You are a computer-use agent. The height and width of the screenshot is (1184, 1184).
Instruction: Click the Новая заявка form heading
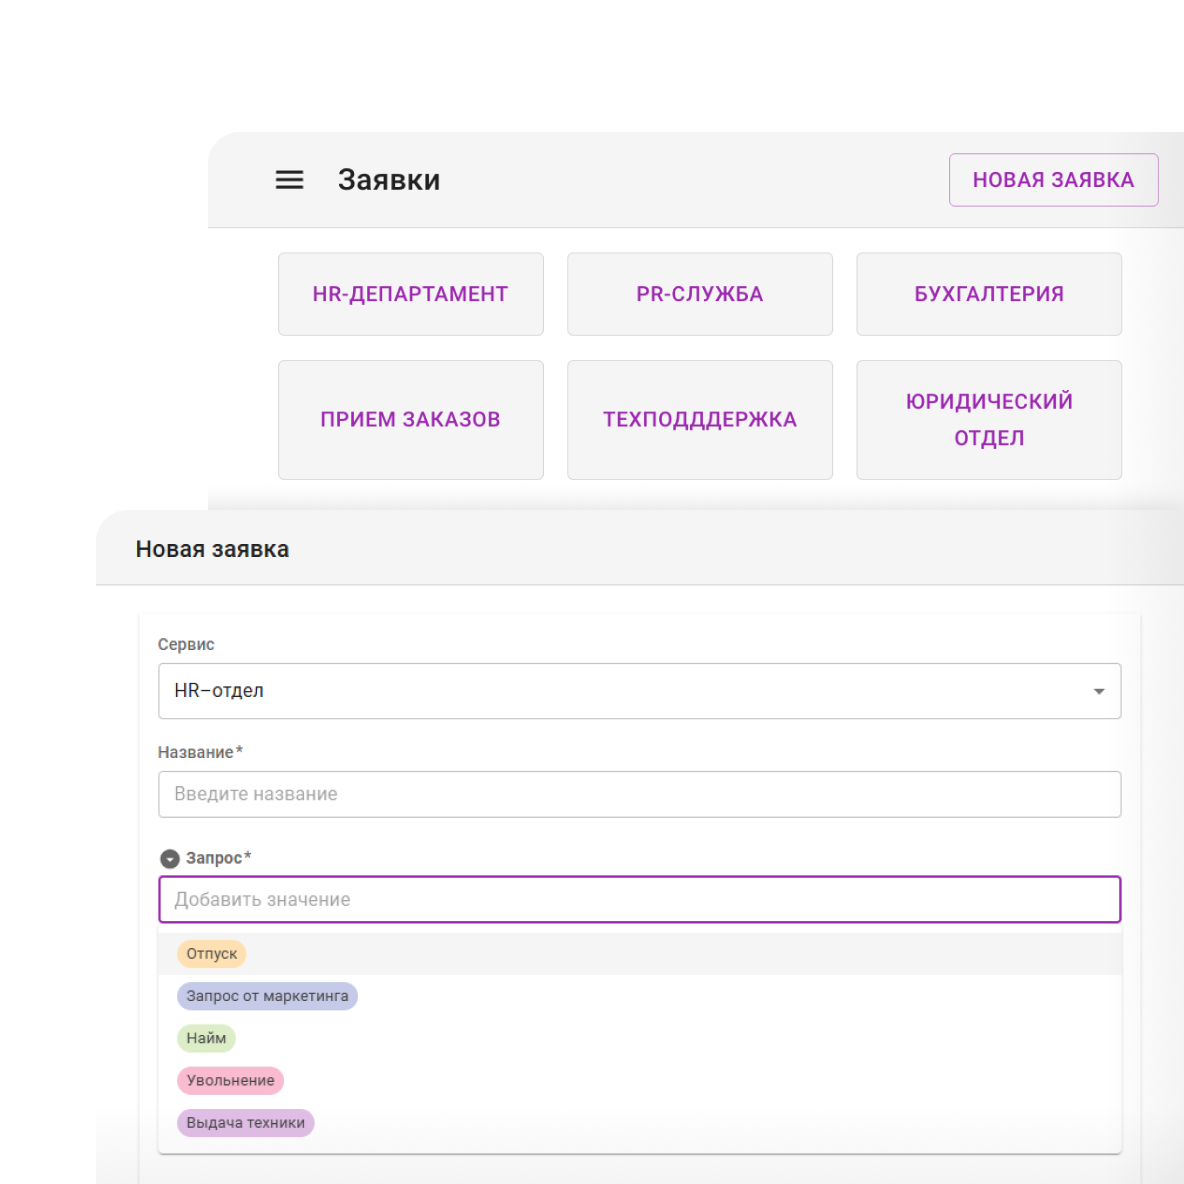(212, 549)
